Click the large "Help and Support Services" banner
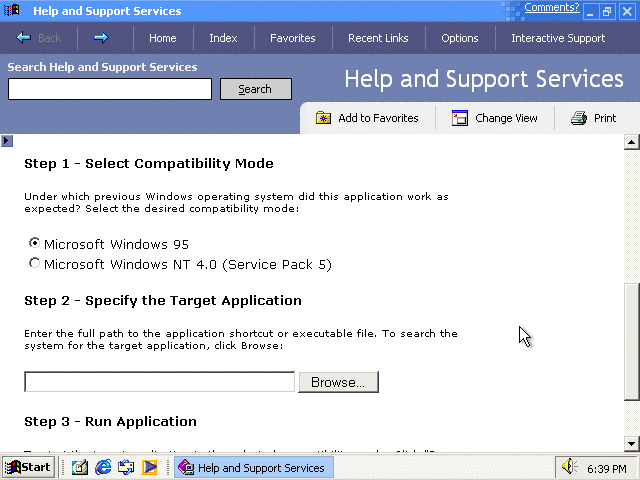Screen dimensions: 640x480 (x=484, y=79)
